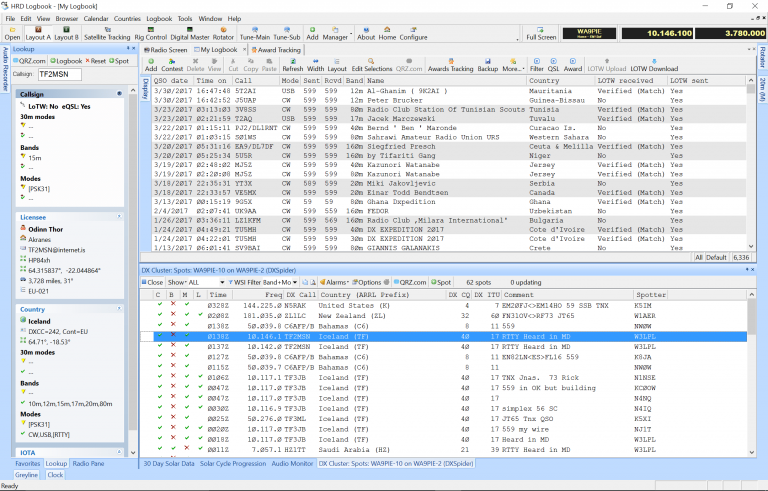Viewport: 768px width, 491px height.
Task: Switch to the Radio Screen tab
Action: (166, 49)
